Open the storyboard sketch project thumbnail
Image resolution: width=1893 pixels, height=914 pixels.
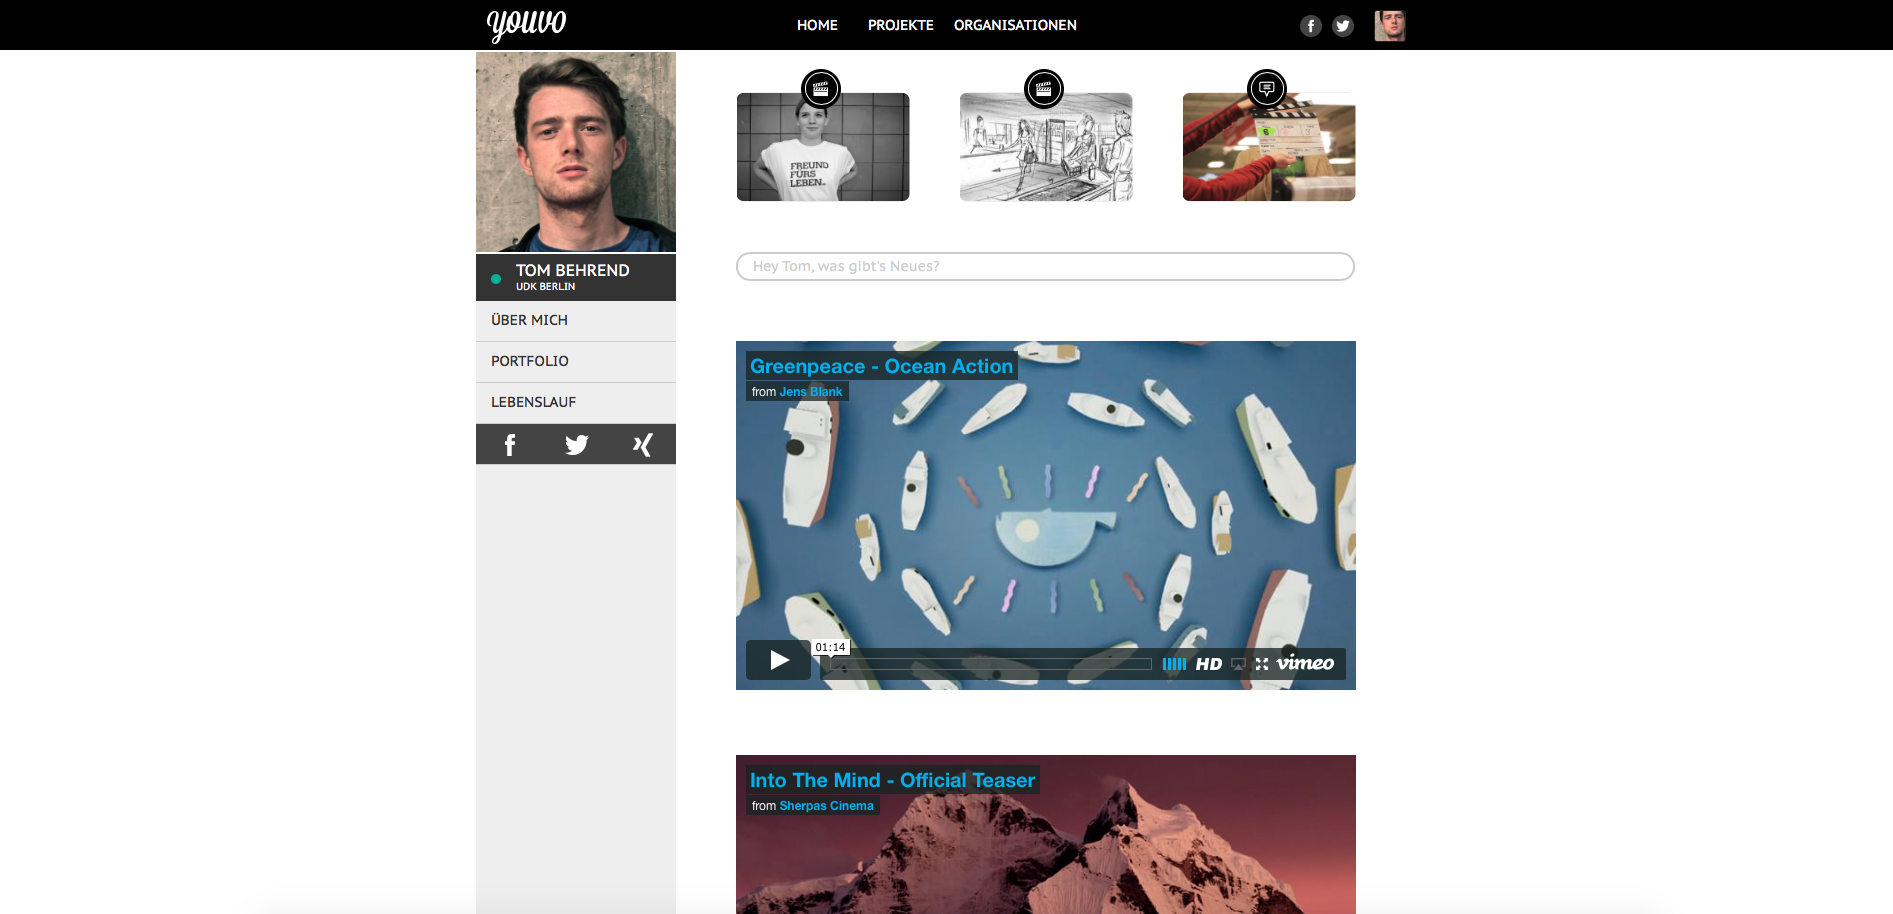point(1046,147)
